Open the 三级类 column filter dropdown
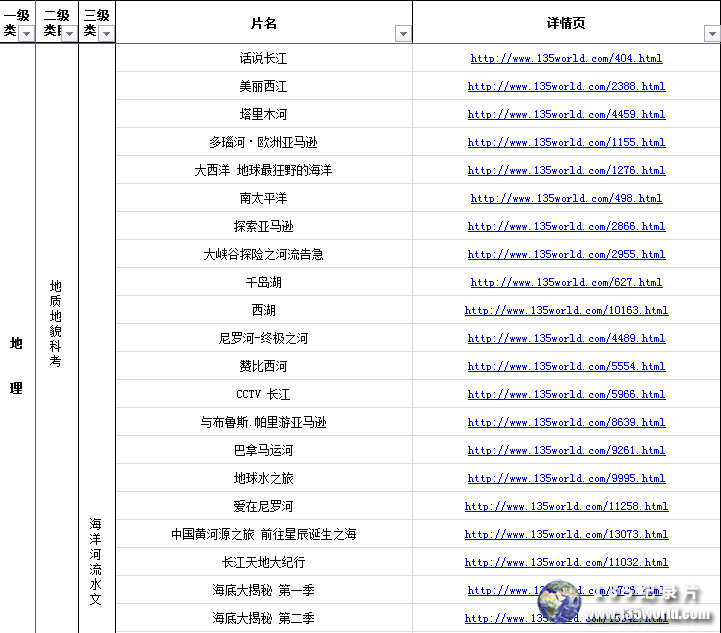The width and height of the screenshot is (721, 633). pyautogui.click(x=106, y=34)
